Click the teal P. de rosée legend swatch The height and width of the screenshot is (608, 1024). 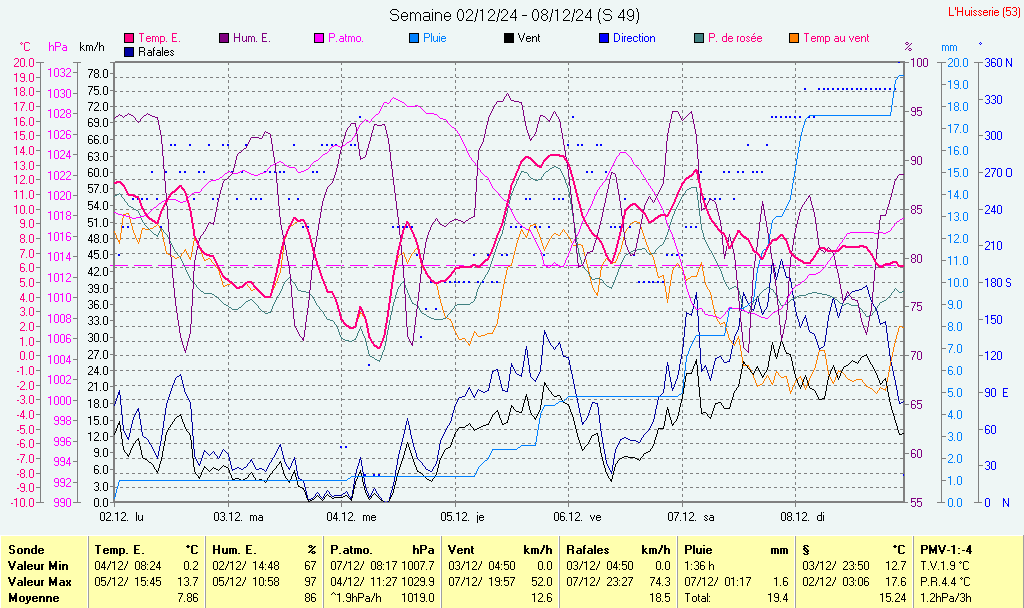[x=699, y=39]
